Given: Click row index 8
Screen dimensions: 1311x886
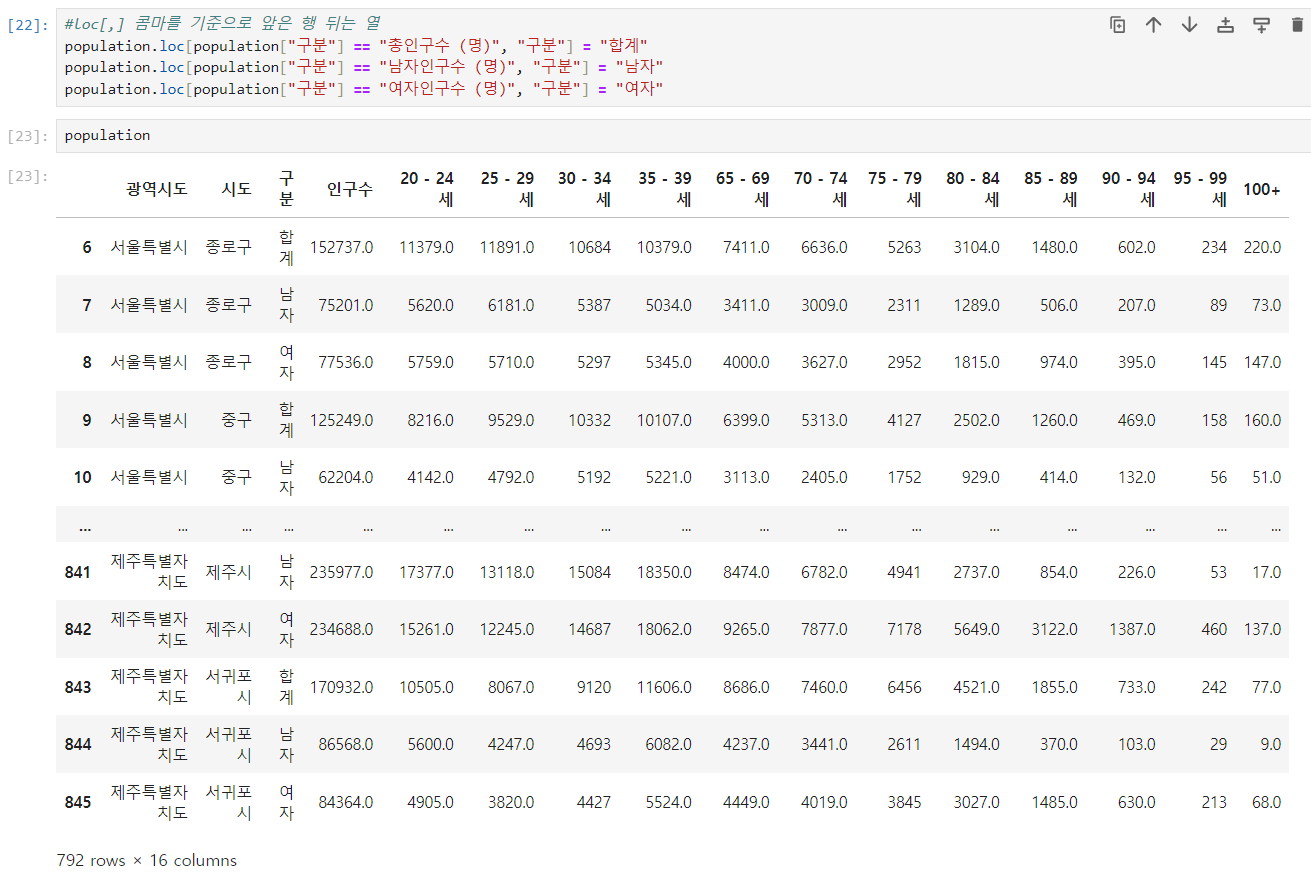Looking at the screenshot, I should click(87, 362).
